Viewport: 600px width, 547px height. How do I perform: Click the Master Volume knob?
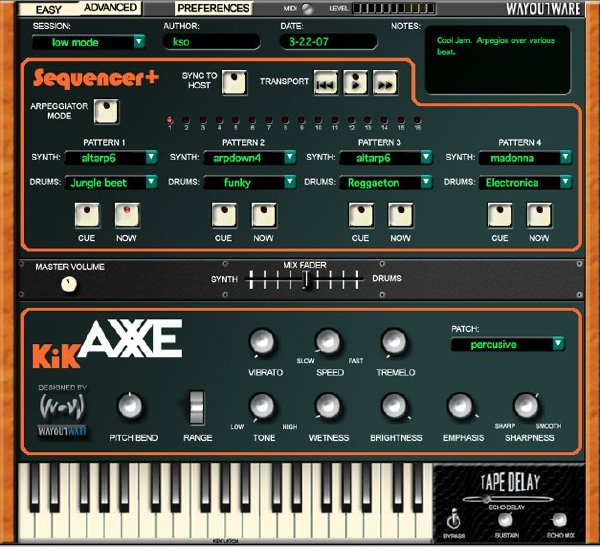(x=69, y=284)
